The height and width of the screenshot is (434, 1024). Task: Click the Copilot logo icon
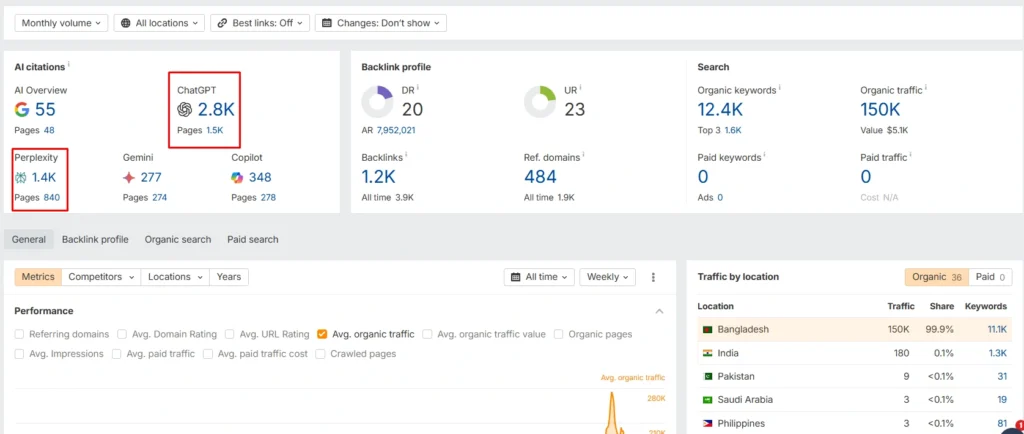point(237,177)
